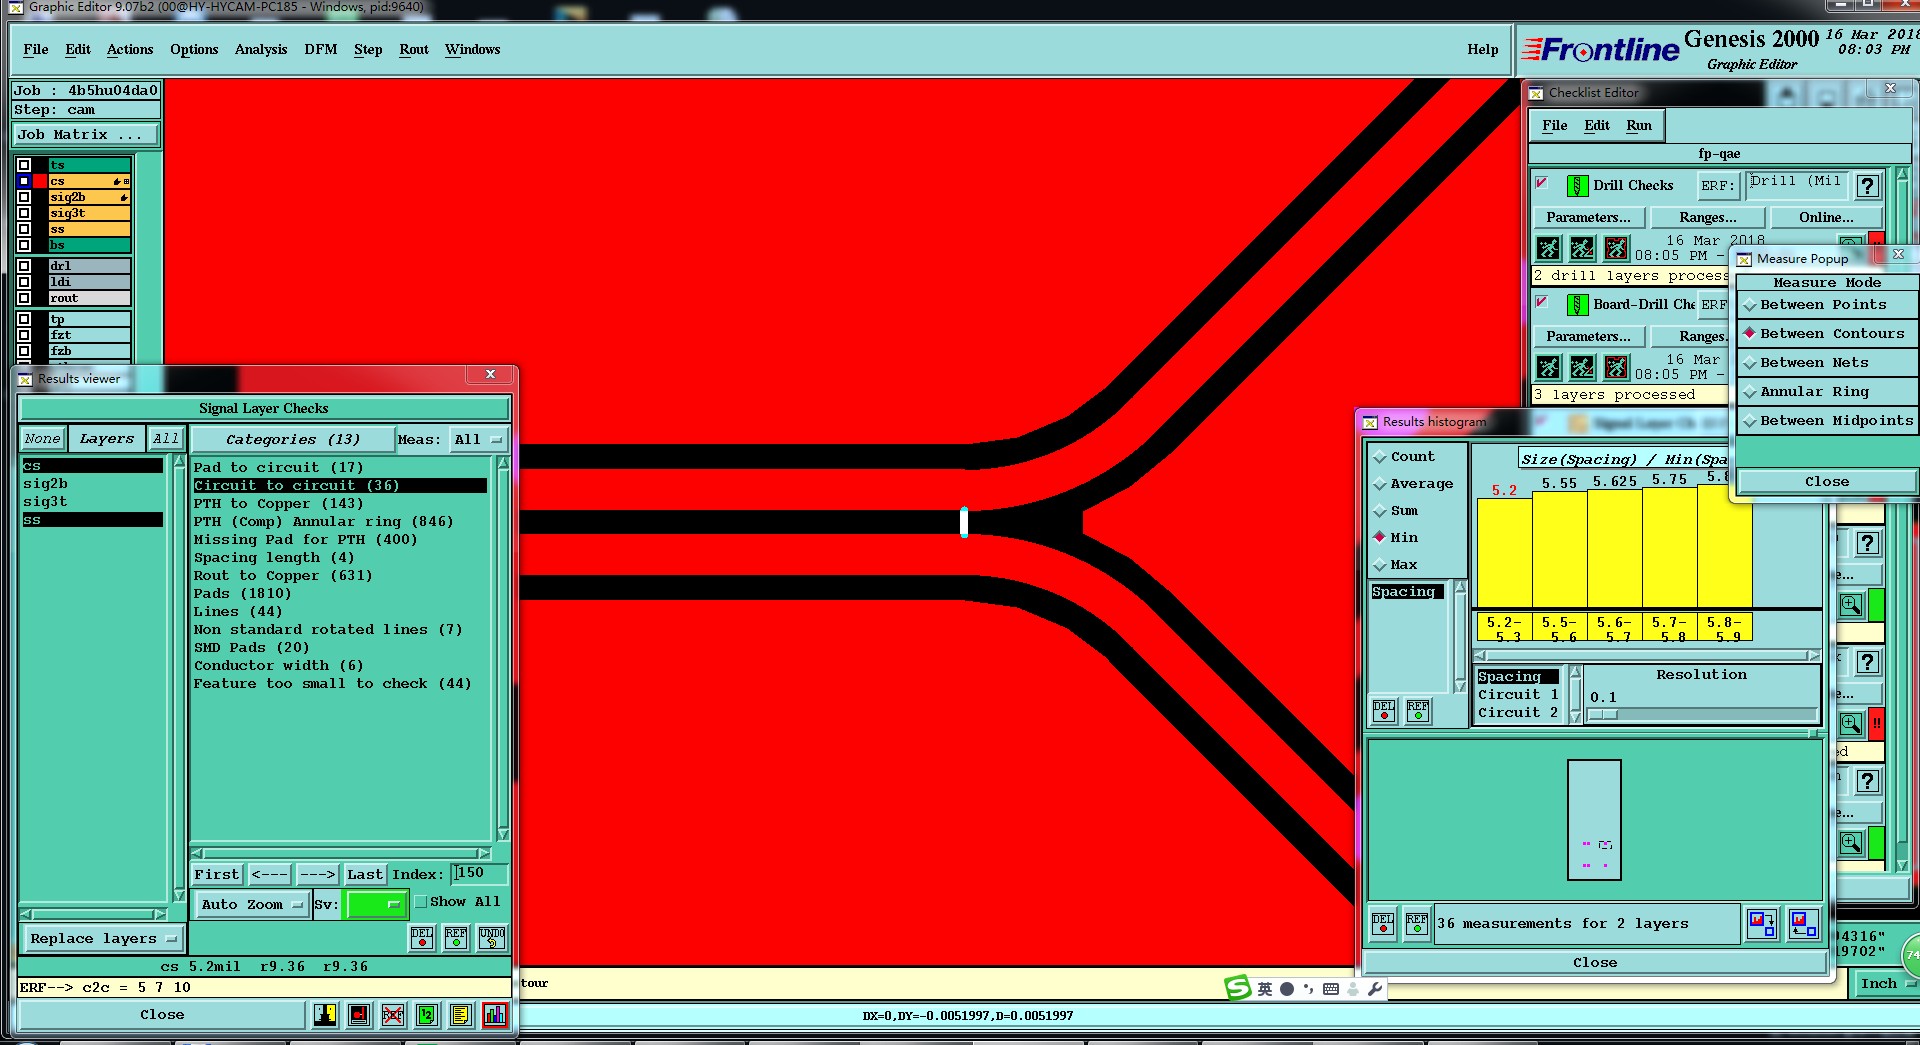Click the First button in Results viewer
The image size is (1920, 1045).
click(217, 875)
